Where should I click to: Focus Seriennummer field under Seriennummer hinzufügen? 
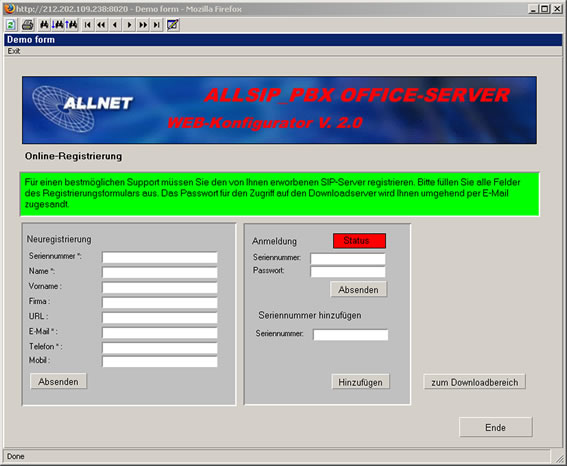(351, 335)
